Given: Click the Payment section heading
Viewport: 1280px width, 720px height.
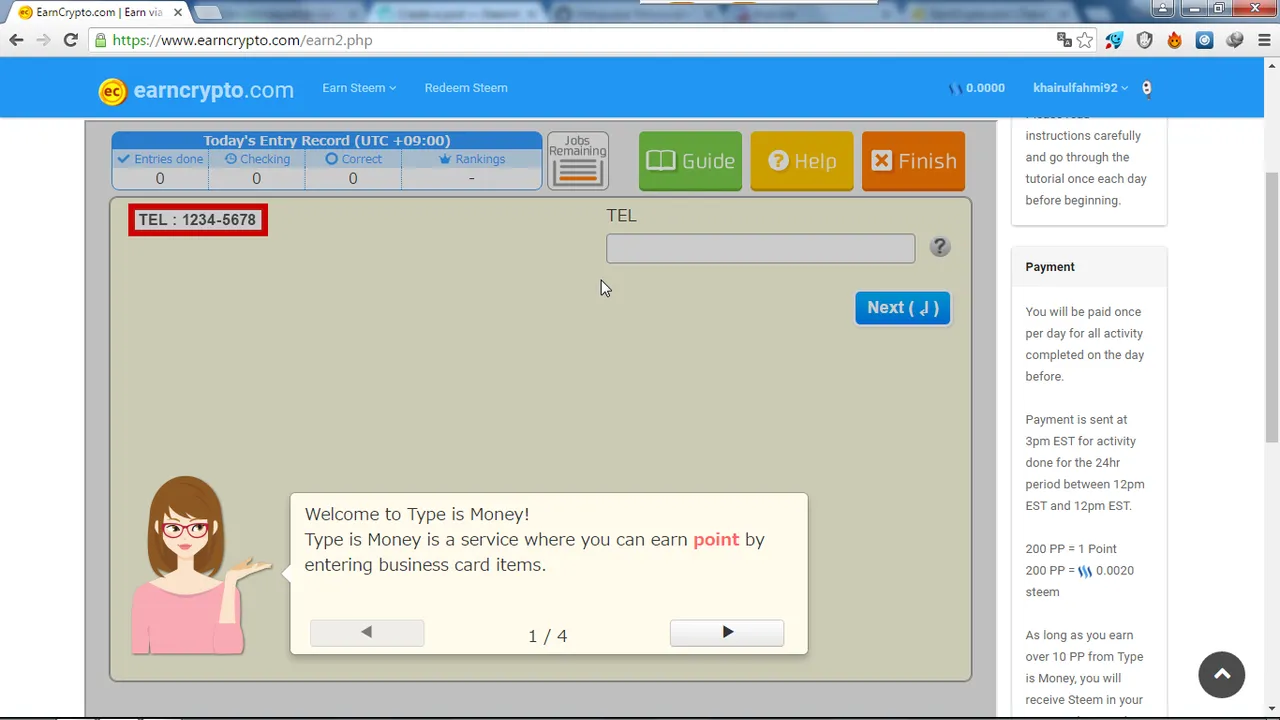Looking at the screenshot, I should pos(1050,267).
